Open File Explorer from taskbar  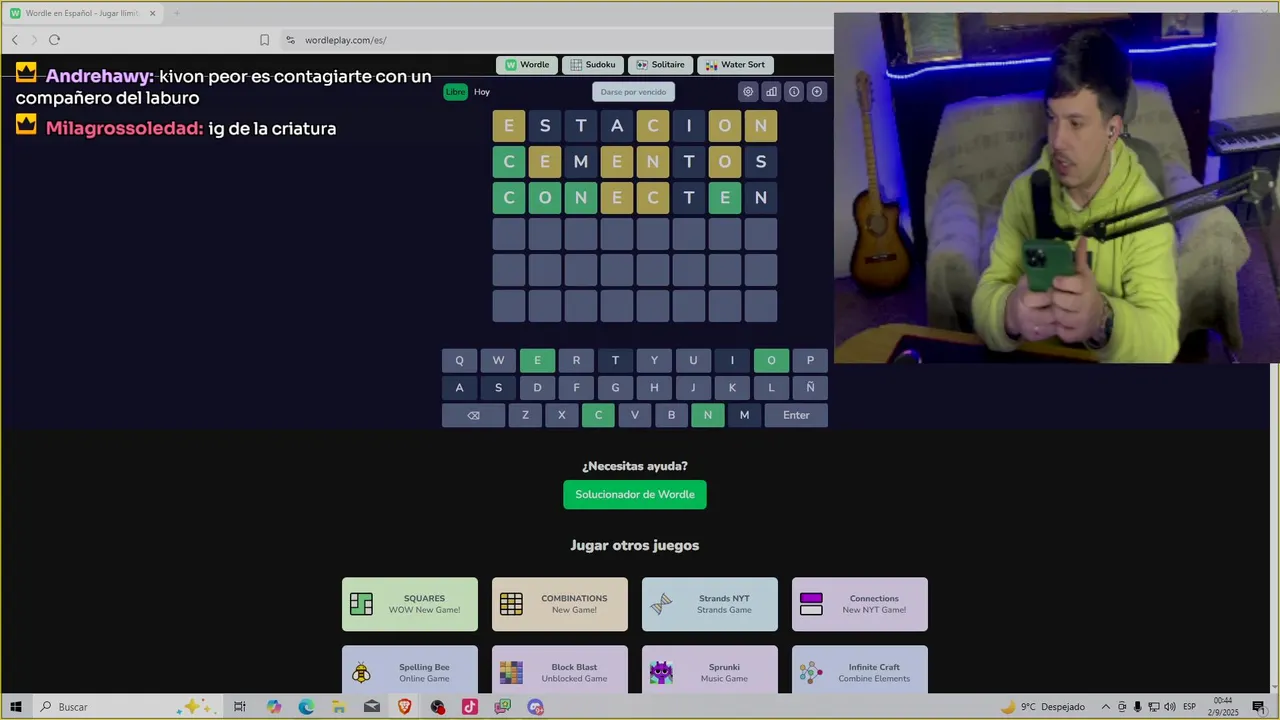click(339, 707)
